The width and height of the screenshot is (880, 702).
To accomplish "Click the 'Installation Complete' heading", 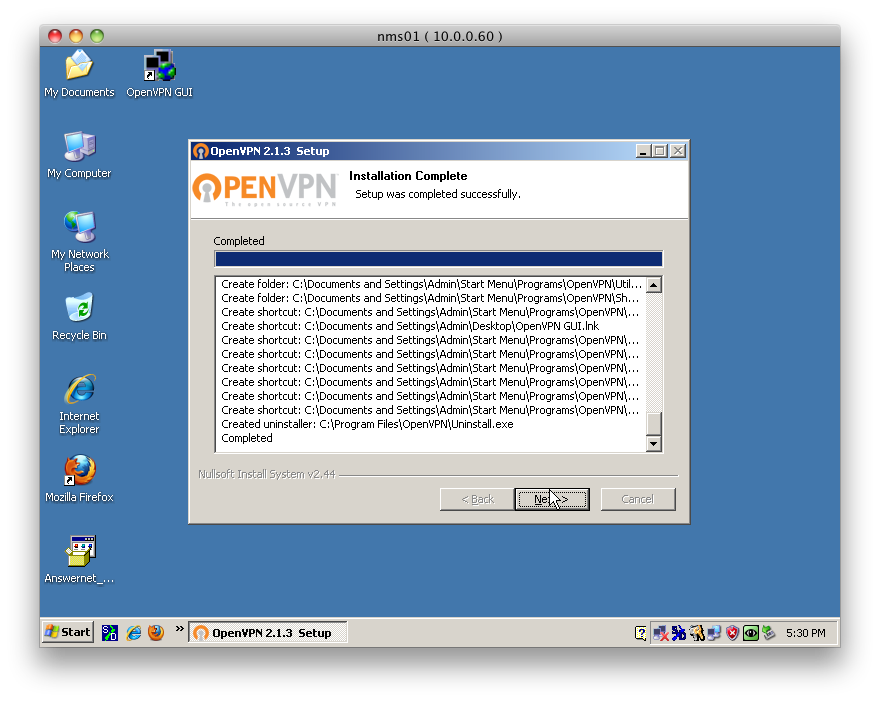I will [408, 176].
